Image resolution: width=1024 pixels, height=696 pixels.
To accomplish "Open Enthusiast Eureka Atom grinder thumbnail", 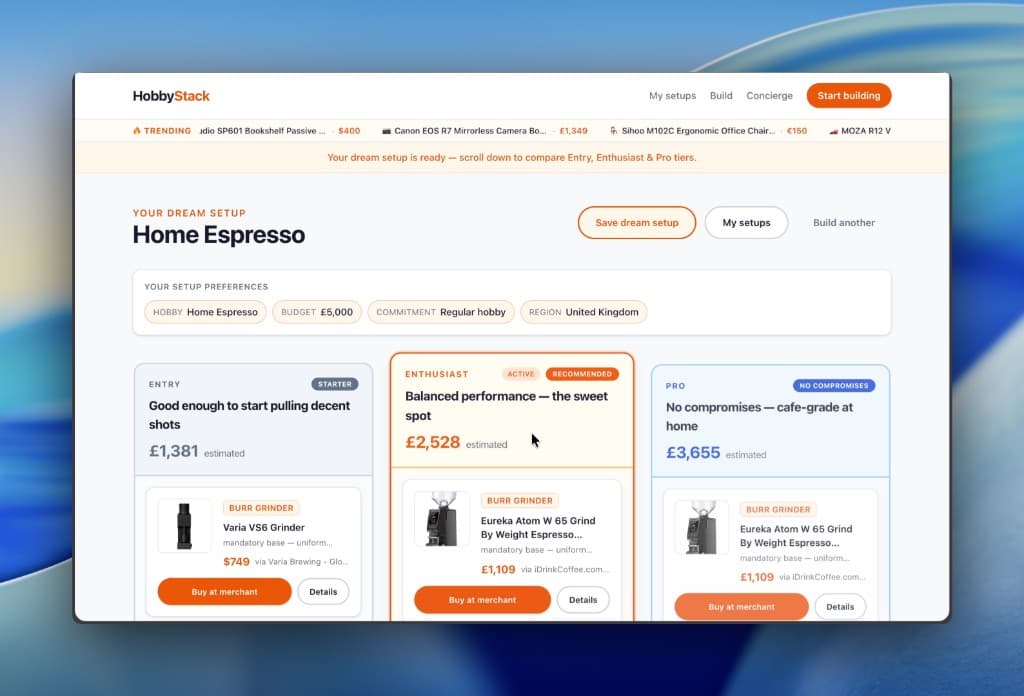I will pyautogui.click(x=441, y=518).
